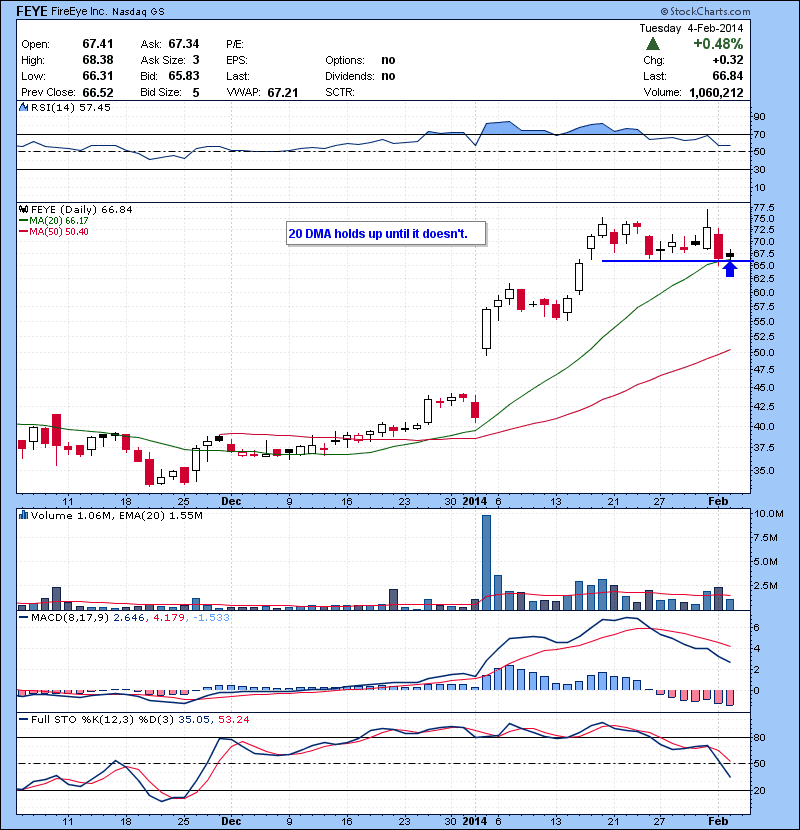The height and width of the screenshot is (830, 800).
Task: Click the MACD(8,17,9) indicator label
Action: point(70,617)
